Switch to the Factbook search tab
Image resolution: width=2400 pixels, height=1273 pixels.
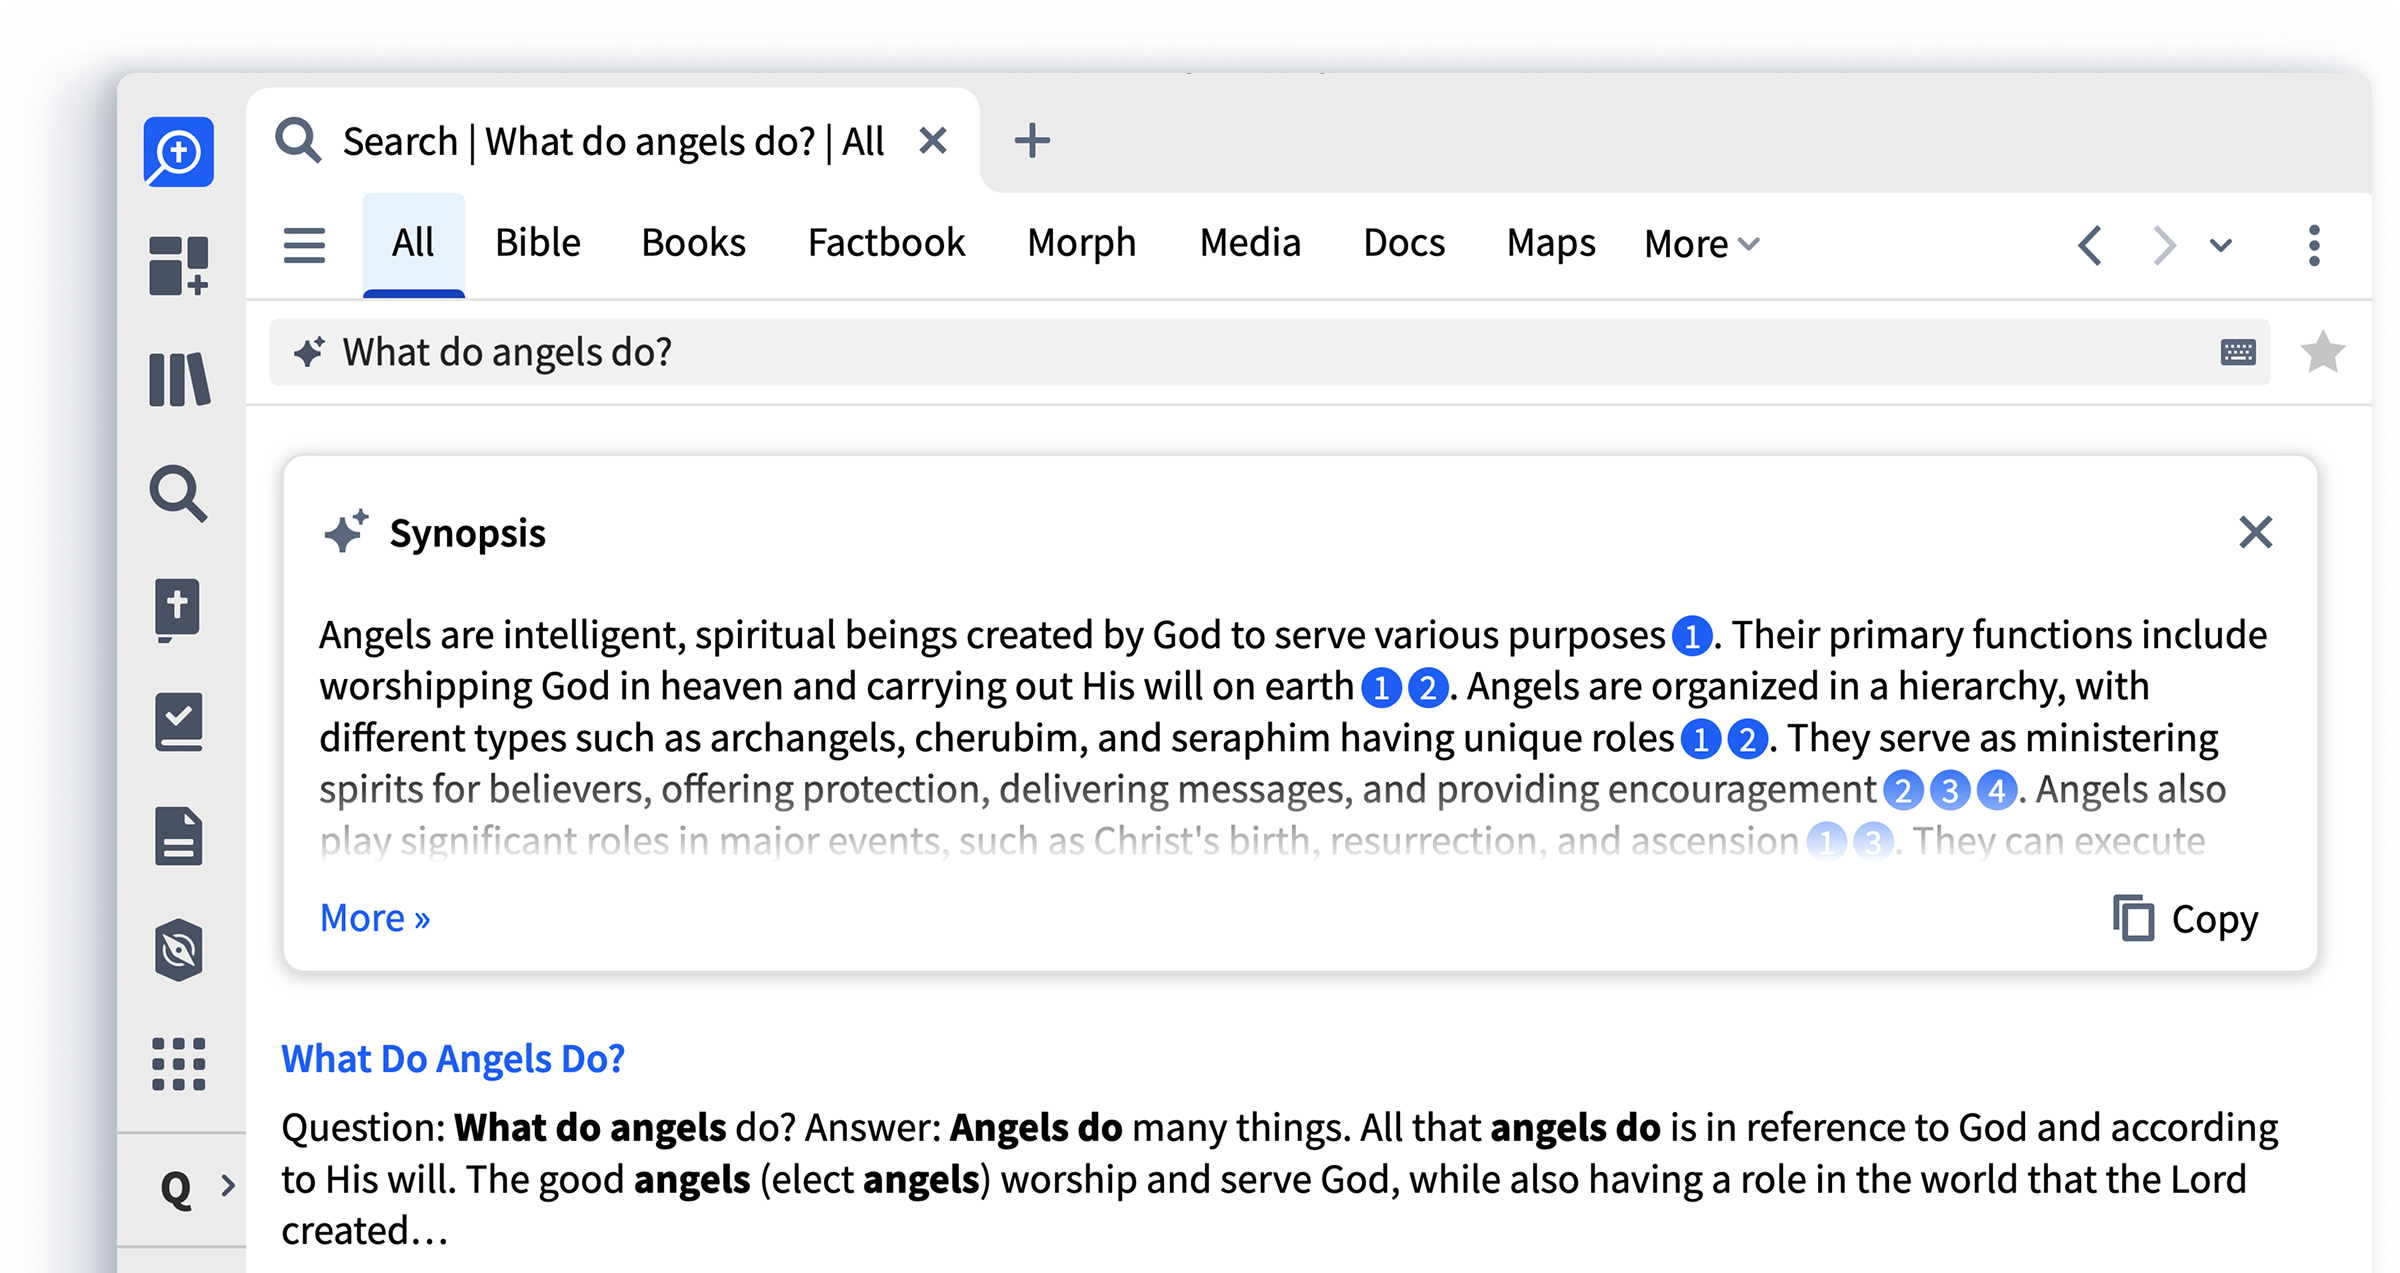tap(886, 243)
